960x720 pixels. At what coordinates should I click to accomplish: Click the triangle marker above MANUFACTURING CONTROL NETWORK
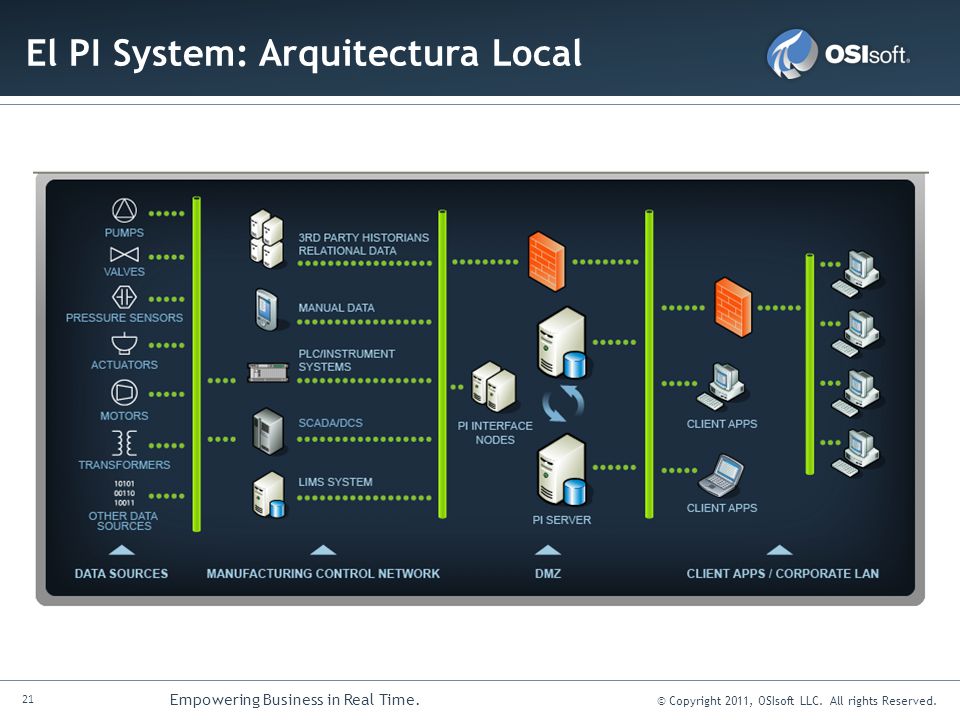pos(323,550)
